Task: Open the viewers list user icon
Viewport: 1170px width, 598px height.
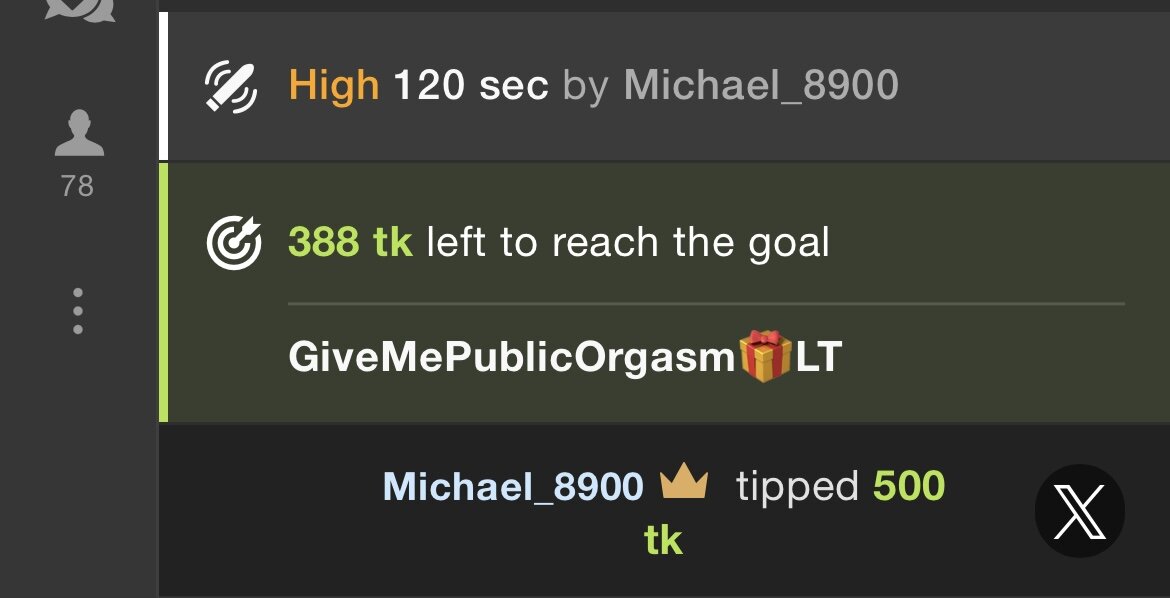Action: point(78,133)
